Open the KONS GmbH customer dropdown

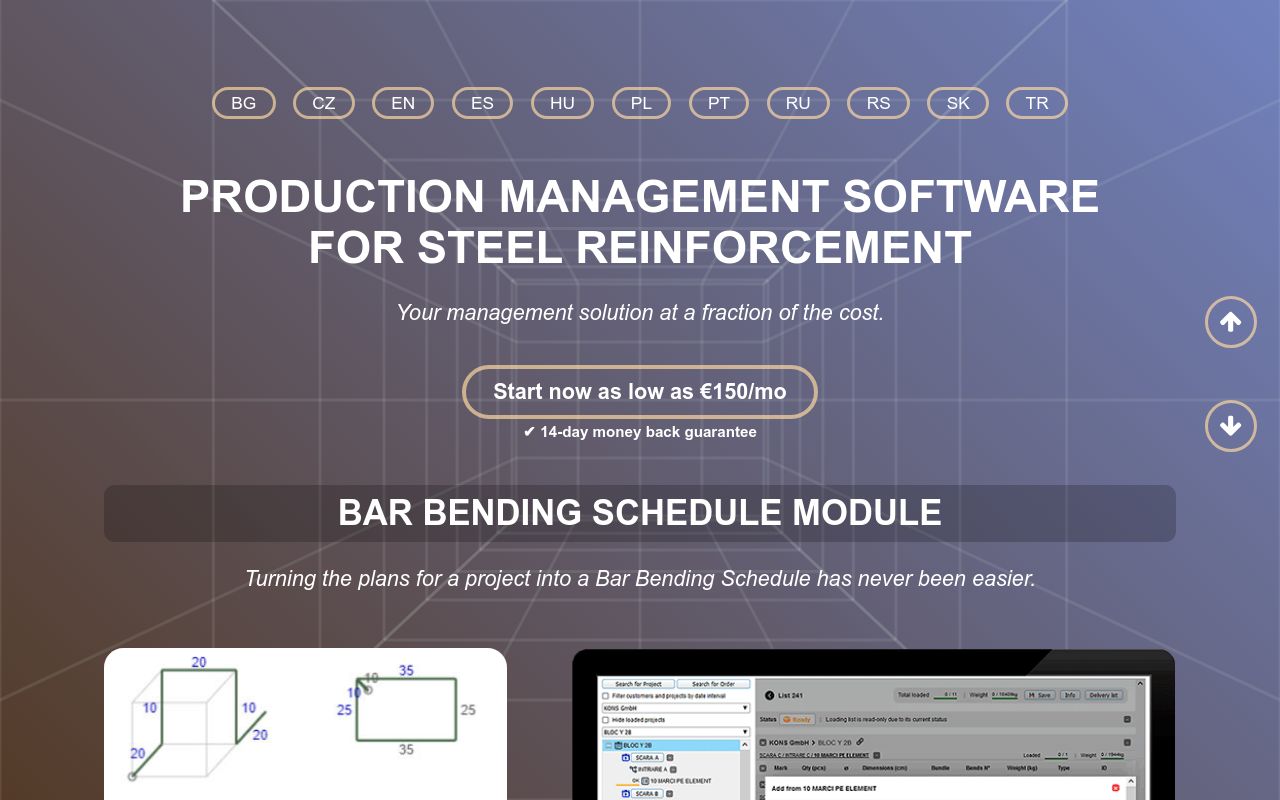click(x=746, y=708)
